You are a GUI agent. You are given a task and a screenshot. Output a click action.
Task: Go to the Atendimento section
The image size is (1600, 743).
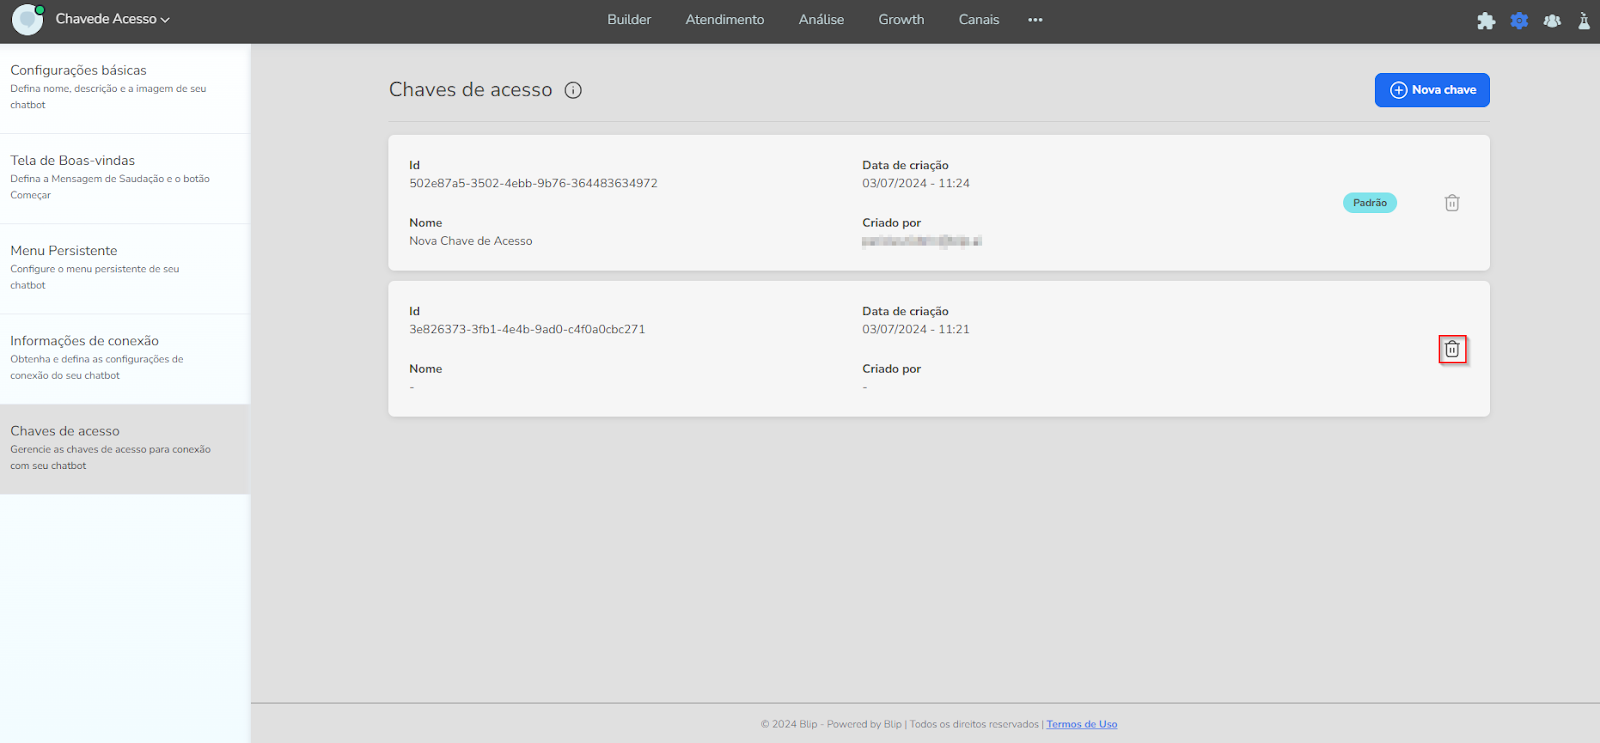(x=724, y=20)
